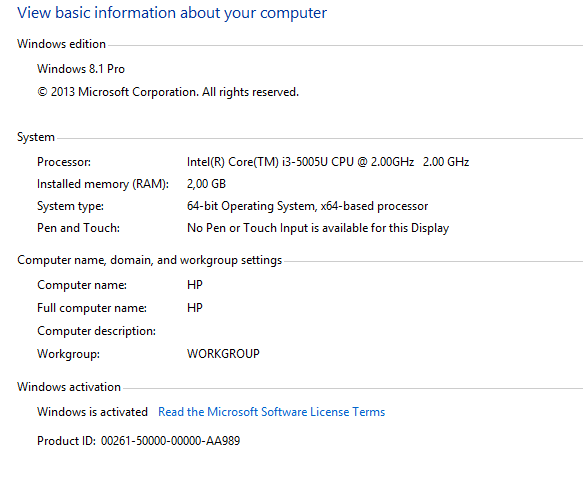The height and width of the screenshot is (494, 583).
Task: Click the 'System' section header
Action: click(36, 137)
